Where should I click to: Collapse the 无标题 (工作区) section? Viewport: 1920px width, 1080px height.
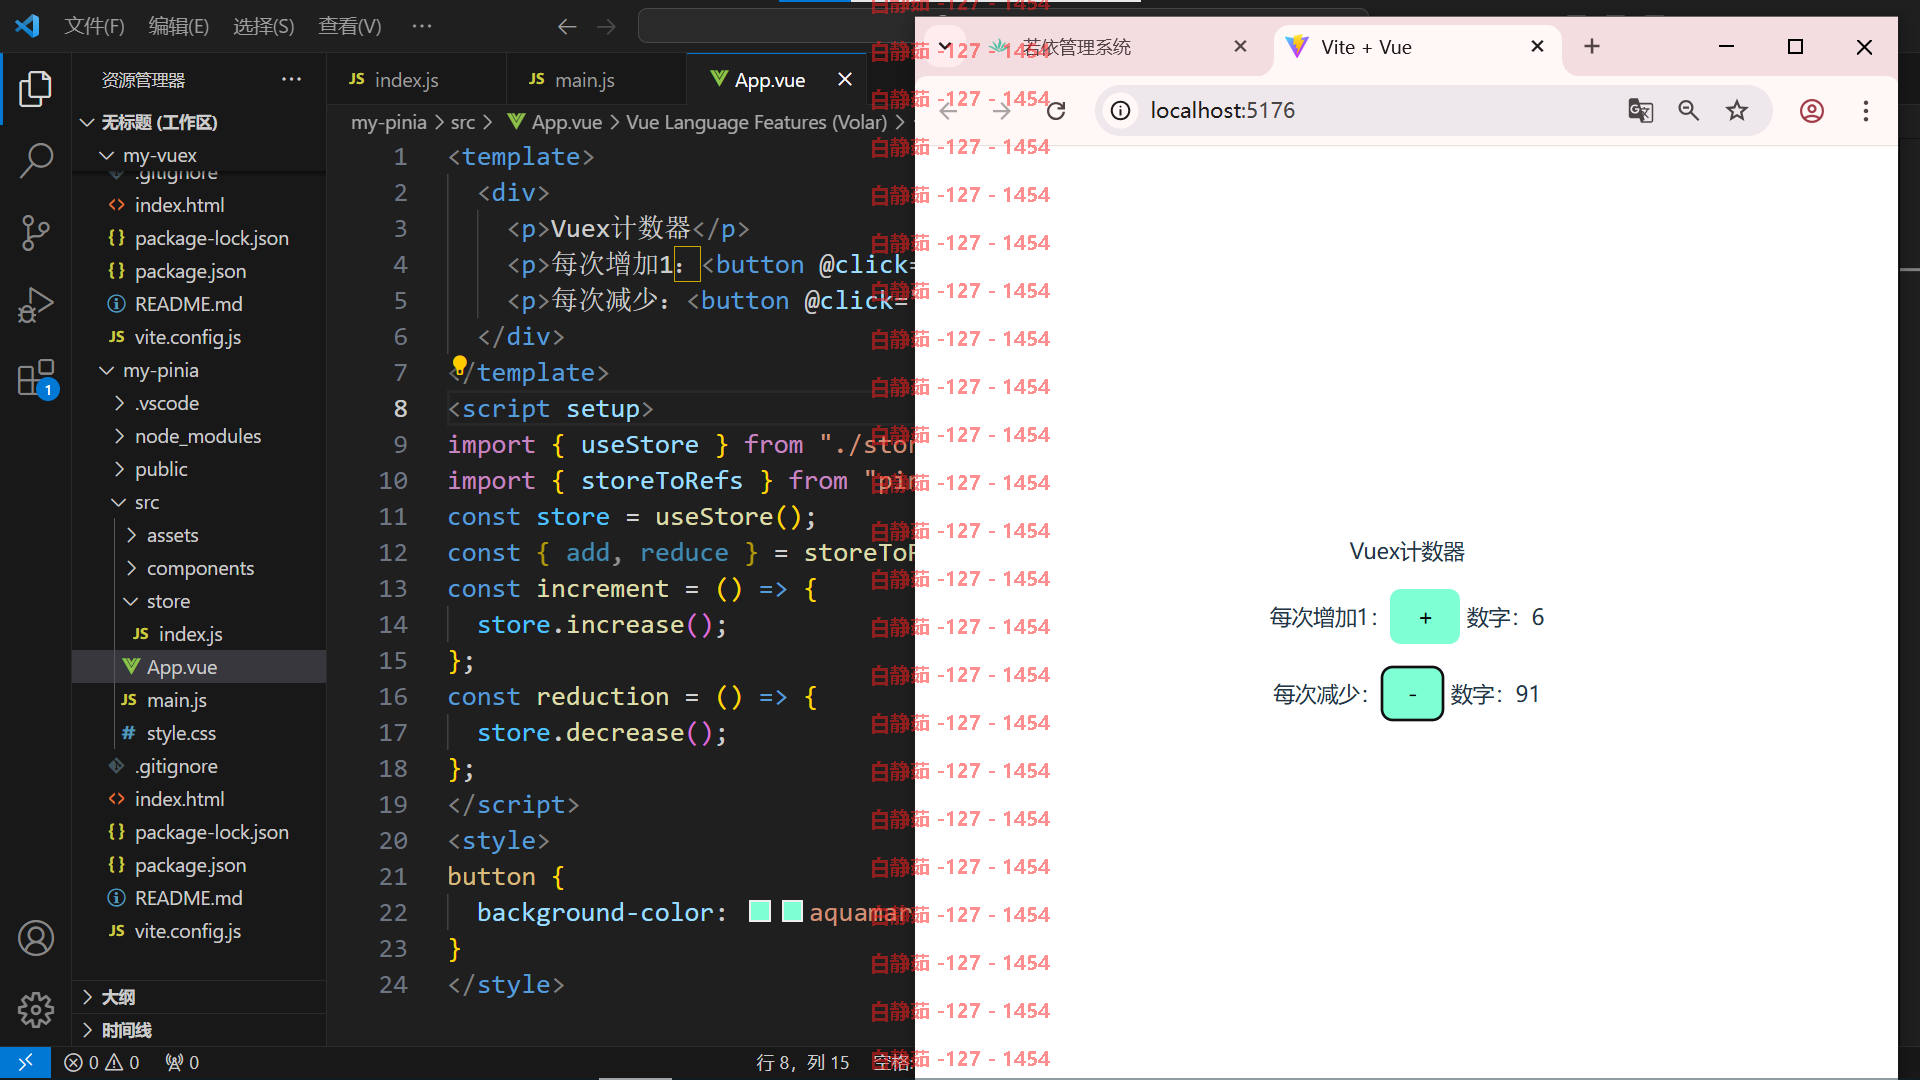click(198, 122)
